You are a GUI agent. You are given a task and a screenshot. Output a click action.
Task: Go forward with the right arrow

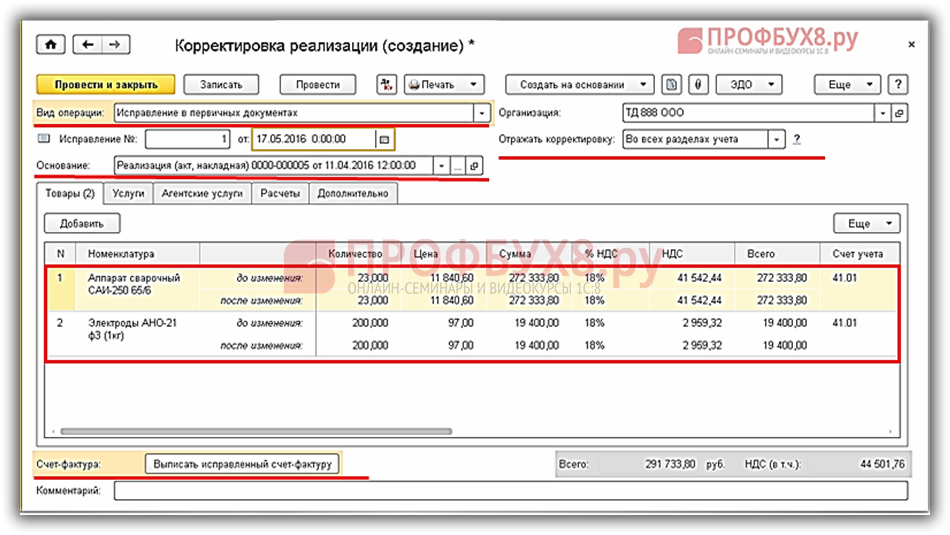point(115,46)
